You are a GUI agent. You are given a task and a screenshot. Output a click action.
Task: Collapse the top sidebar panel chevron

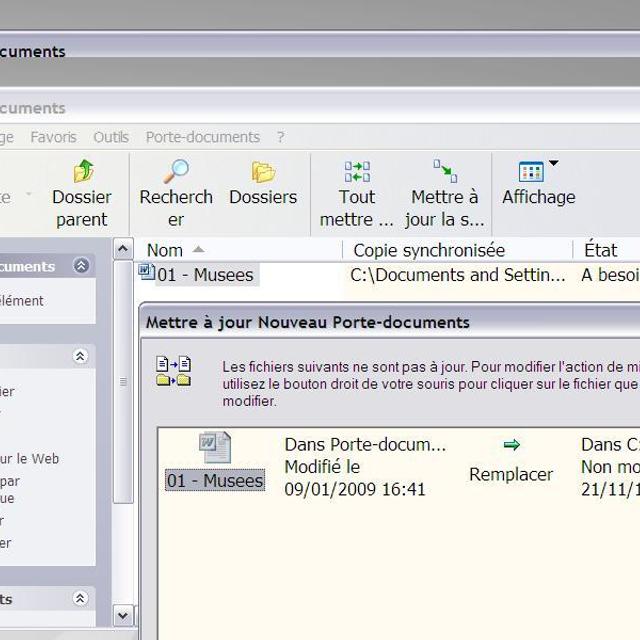point(81,266)
